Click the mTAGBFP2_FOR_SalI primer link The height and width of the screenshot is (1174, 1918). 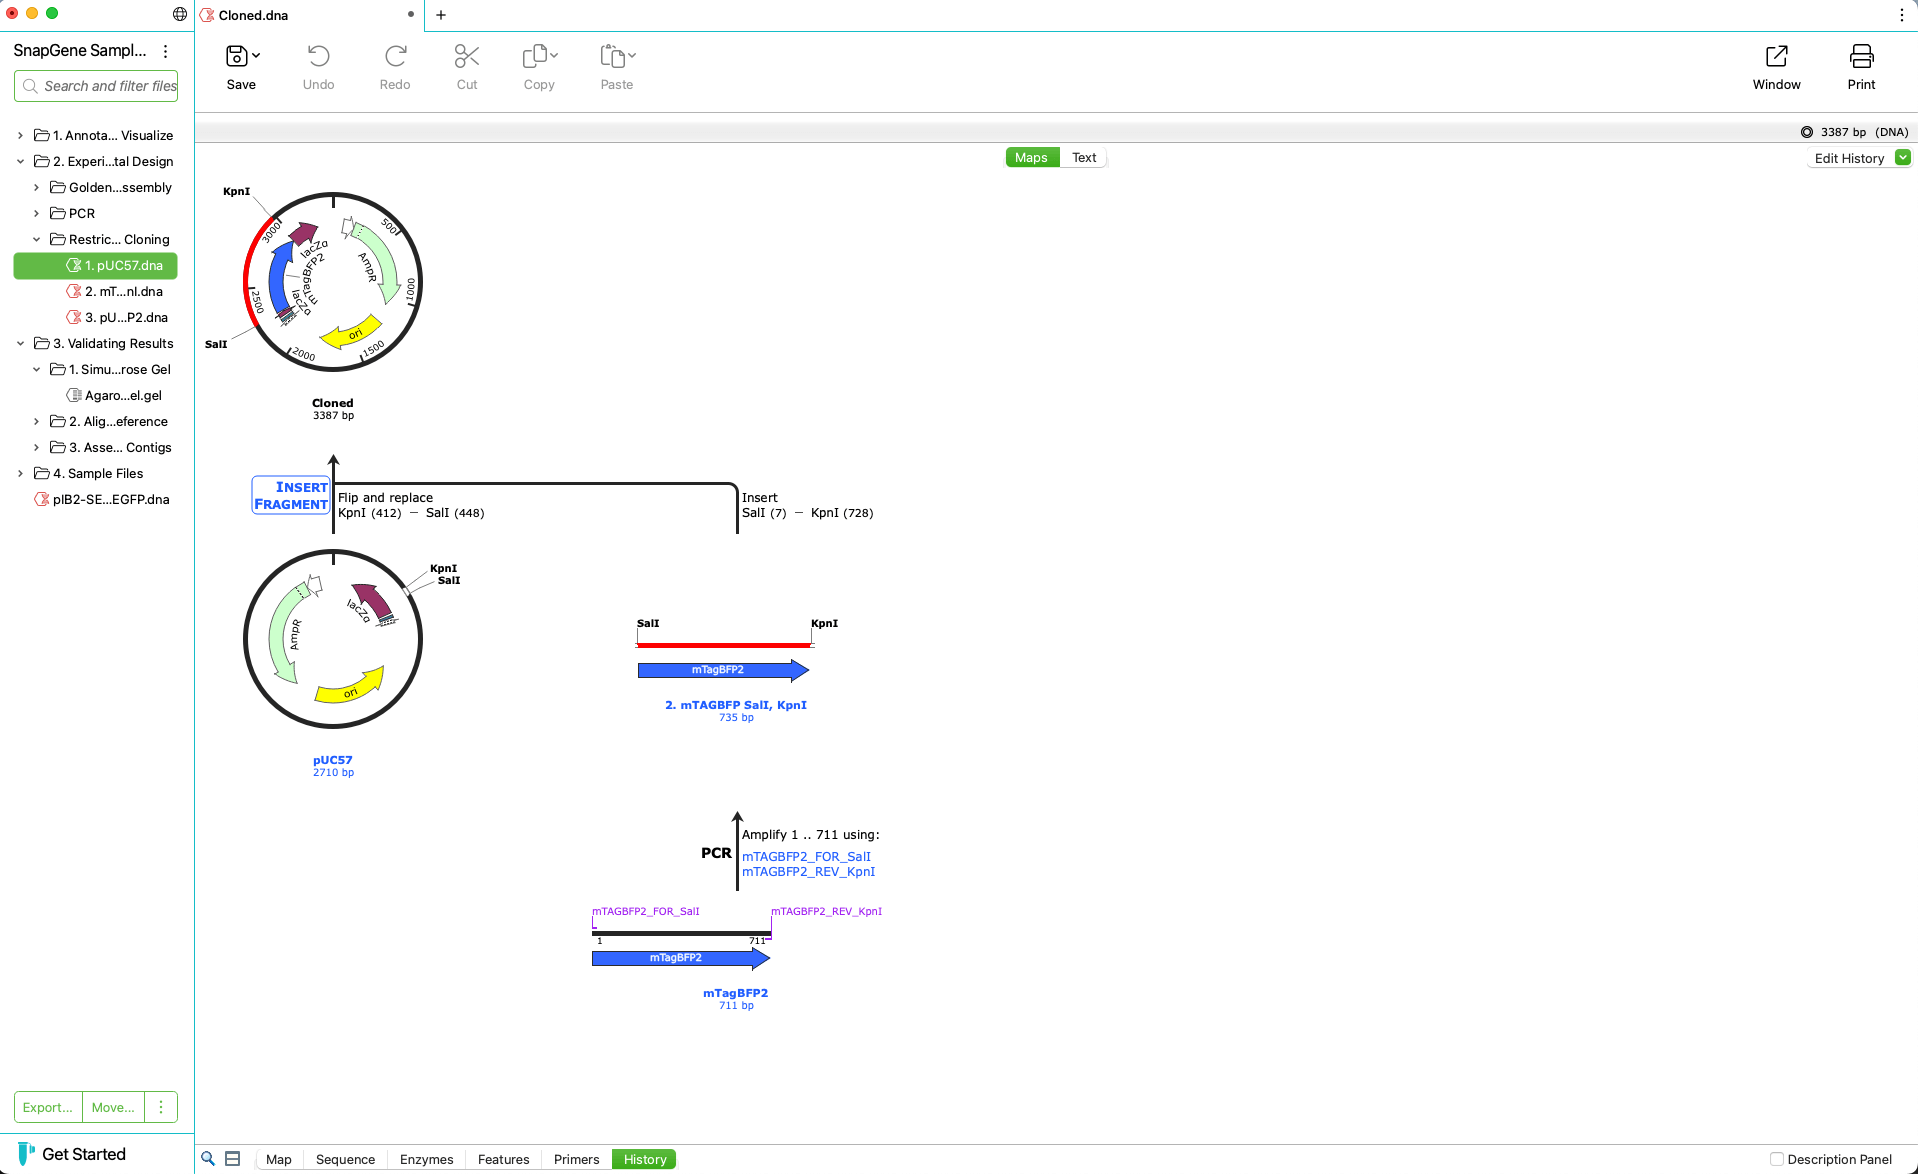806,856
